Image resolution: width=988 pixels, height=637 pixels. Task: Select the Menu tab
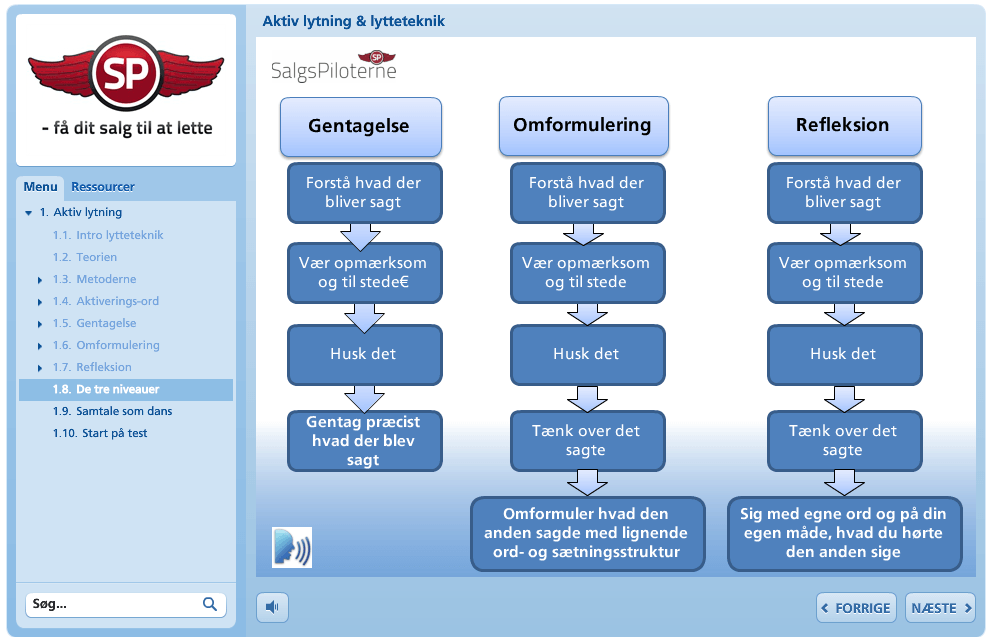tap(40, 187)
